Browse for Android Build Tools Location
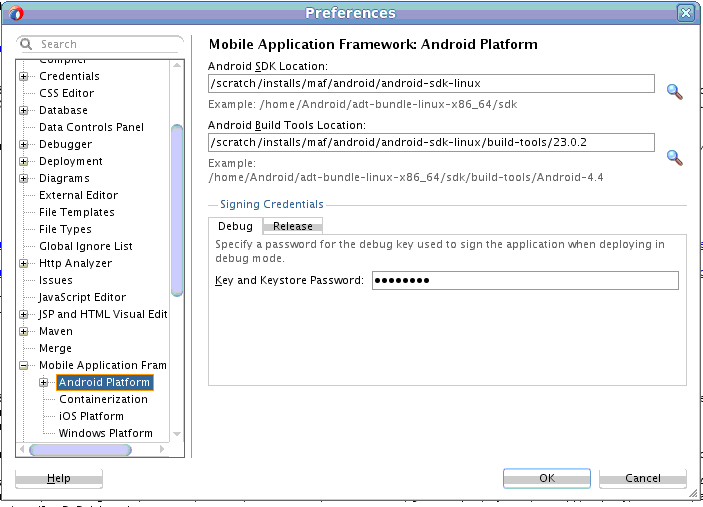 pyautogui.click(x=674, y=158)
